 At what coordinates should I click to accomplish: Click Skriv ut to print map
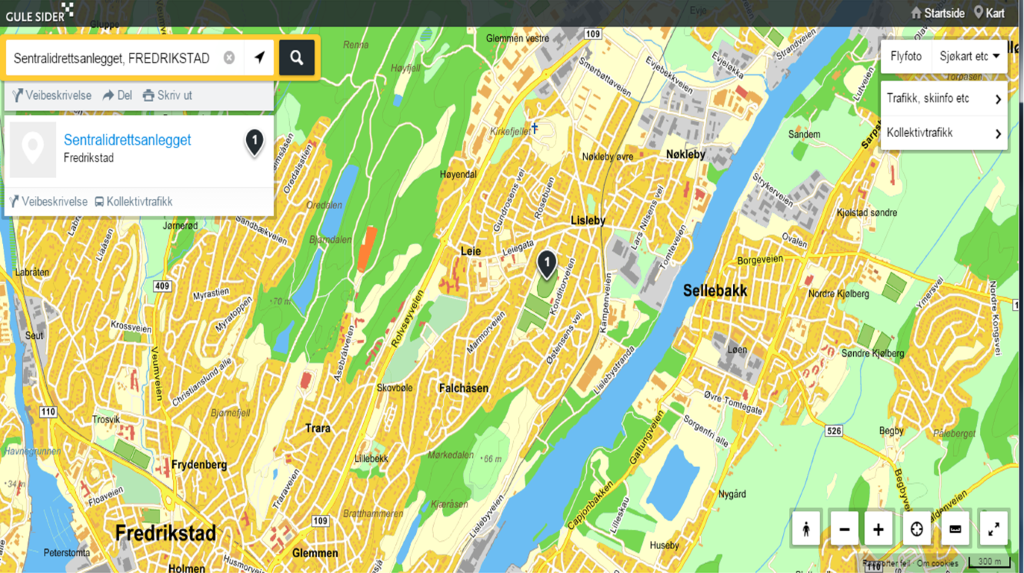pyautogui.click(x=168, y=95)
